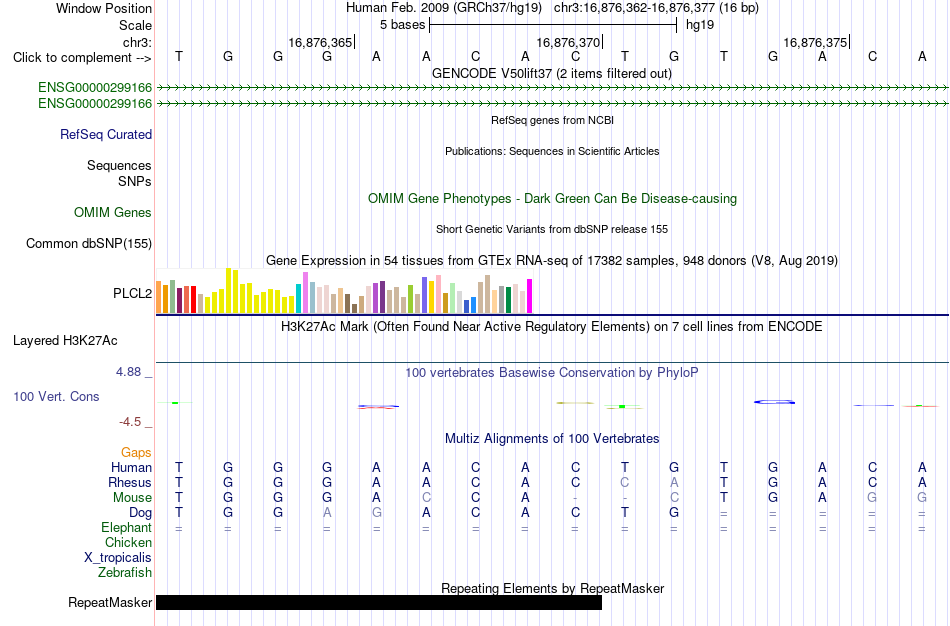Click the '5 bases' scale bar label
This screenshot has height=626, width=950.
click(403, 25)
